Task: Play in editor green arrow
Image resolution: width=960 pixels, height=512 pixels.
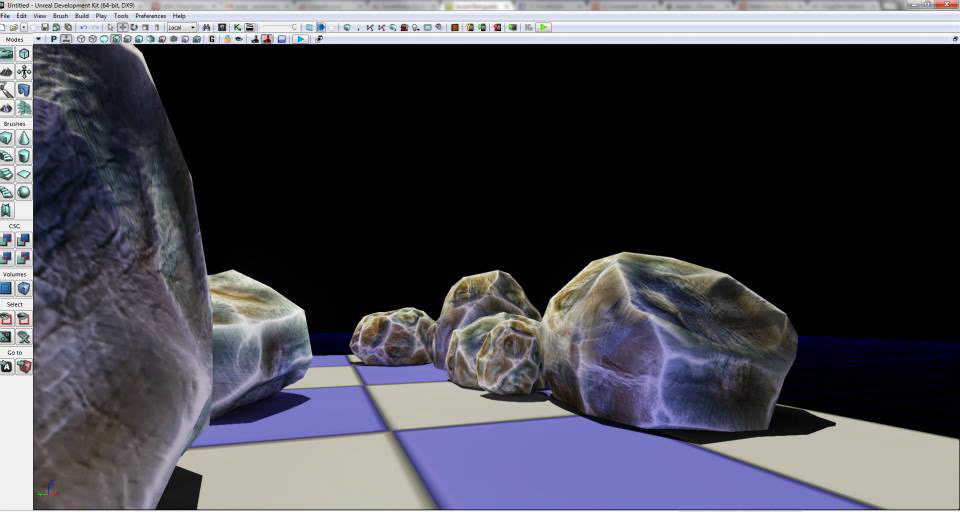Action: coord(542,28)
